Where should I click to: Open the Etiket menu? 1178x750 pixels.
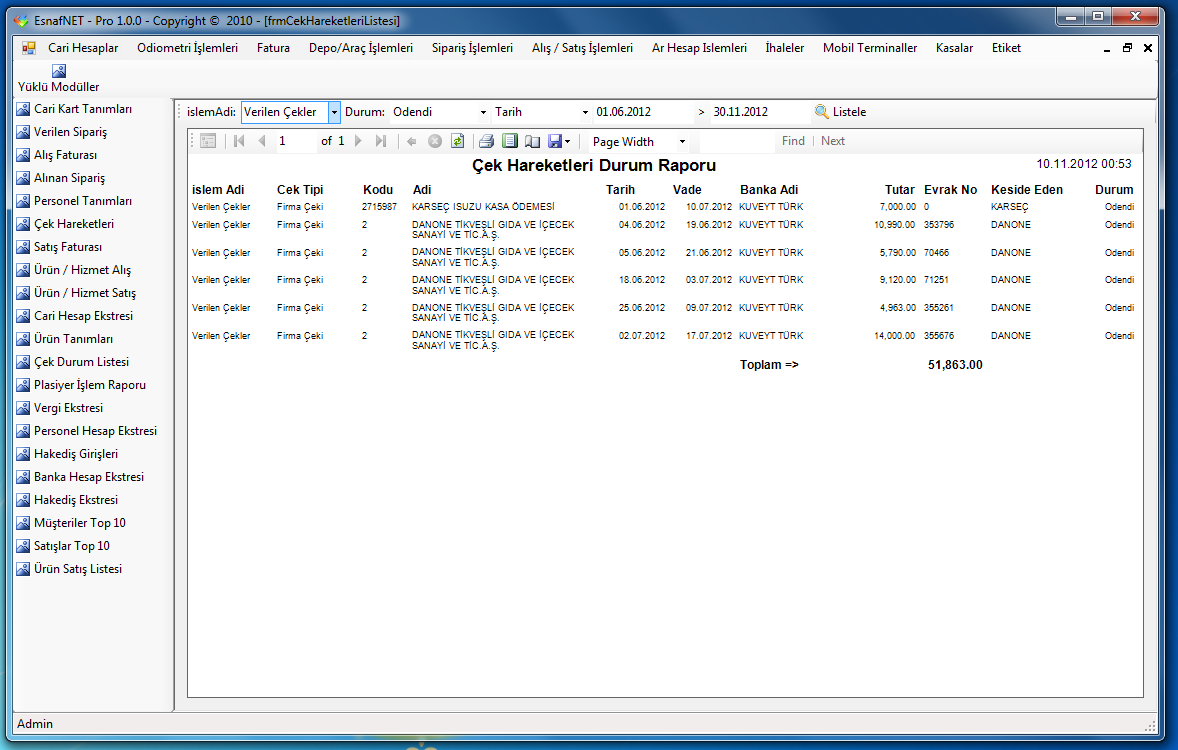point(1006,48)
